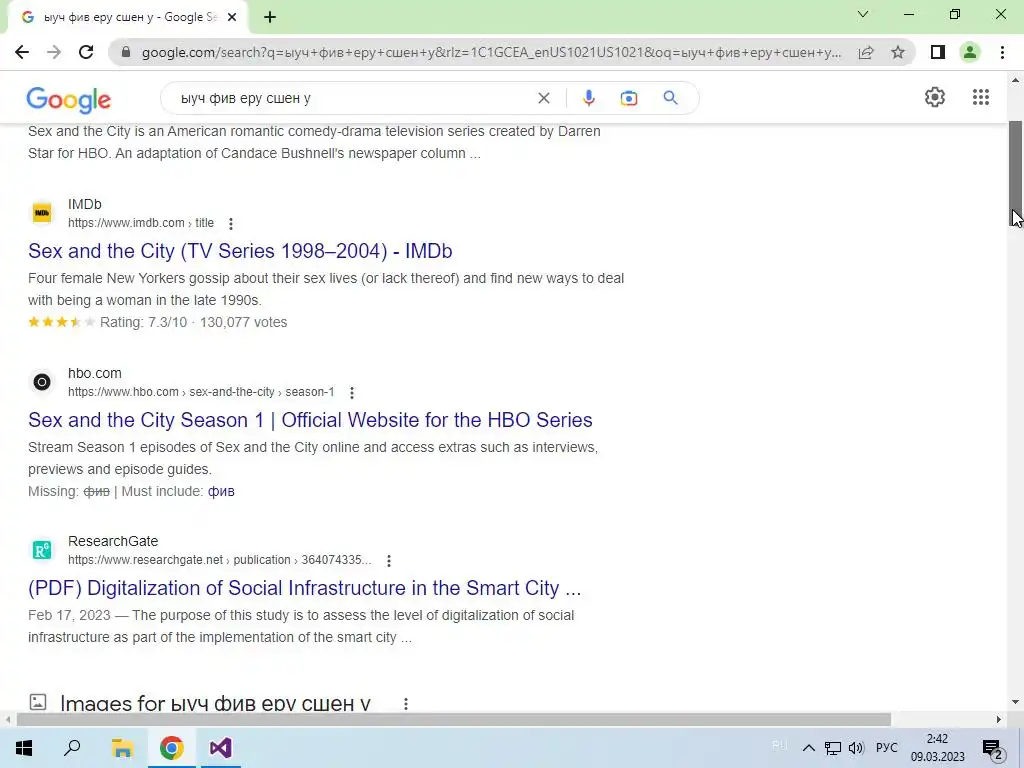Switch РУС keyboard language indicator
1024x768 pixels.
click(886, 748)
